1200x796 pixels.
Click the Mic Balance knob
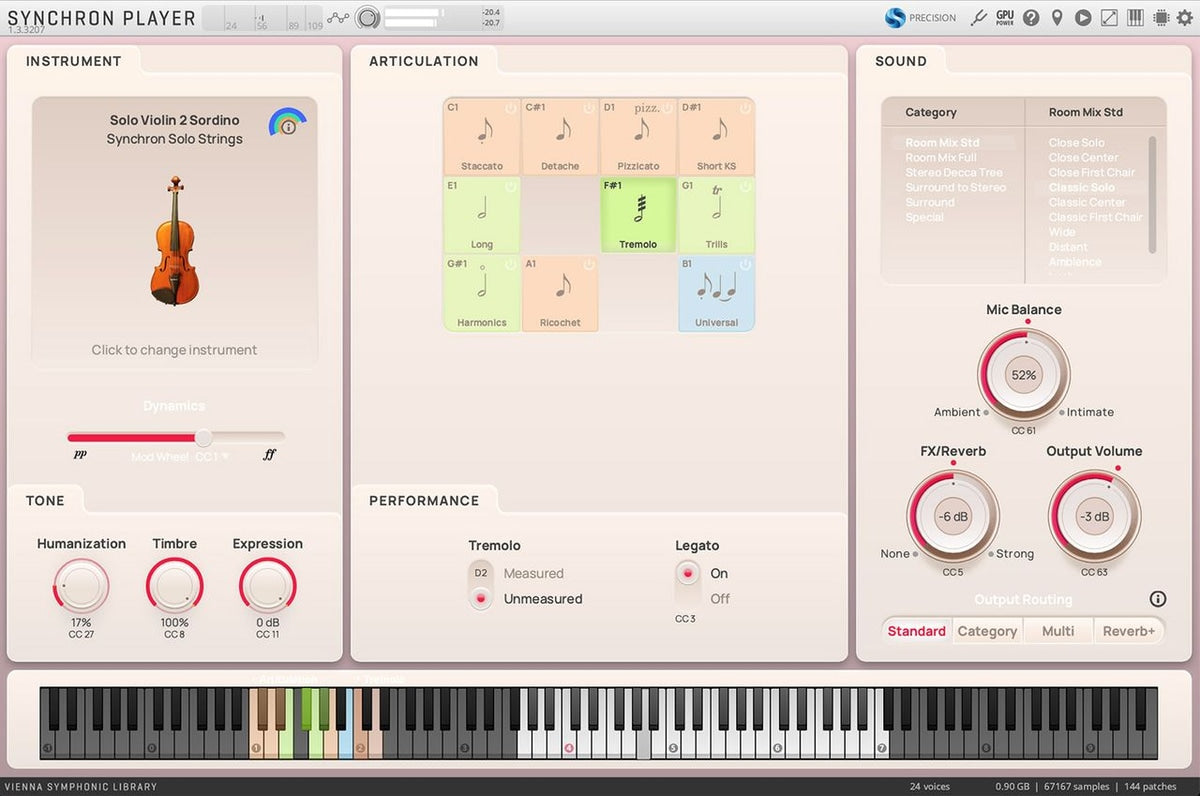(x=1023, y=375)
